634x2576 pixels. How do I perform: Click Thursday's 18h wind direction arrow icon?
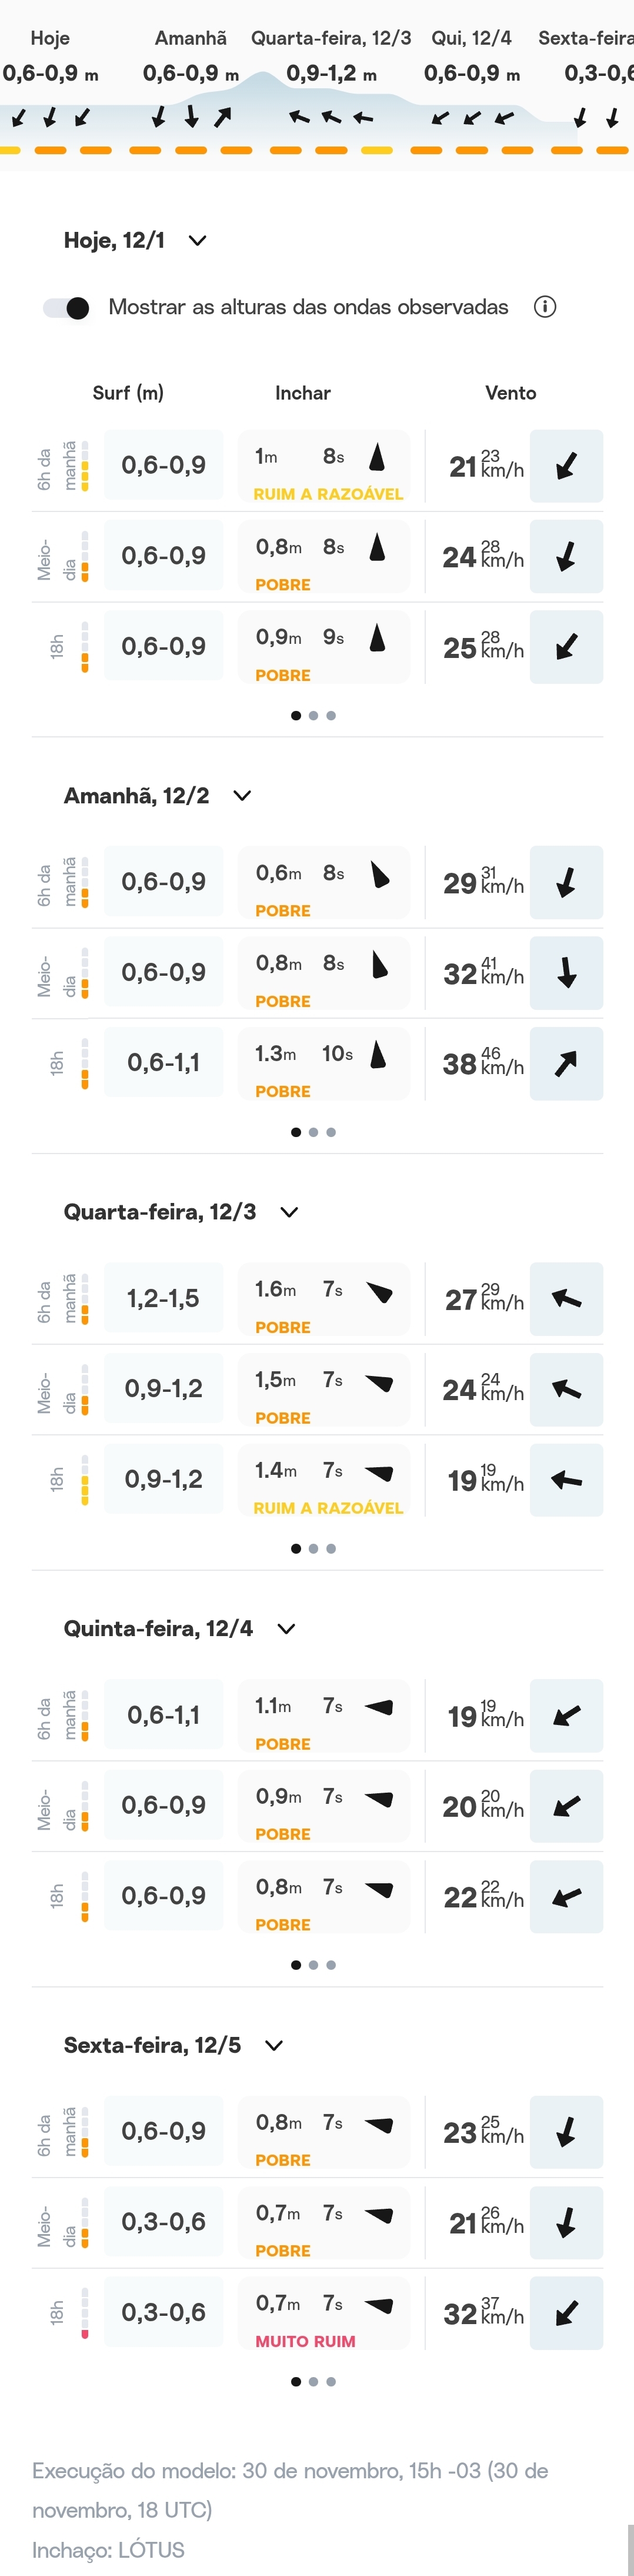pos(566,1896)
